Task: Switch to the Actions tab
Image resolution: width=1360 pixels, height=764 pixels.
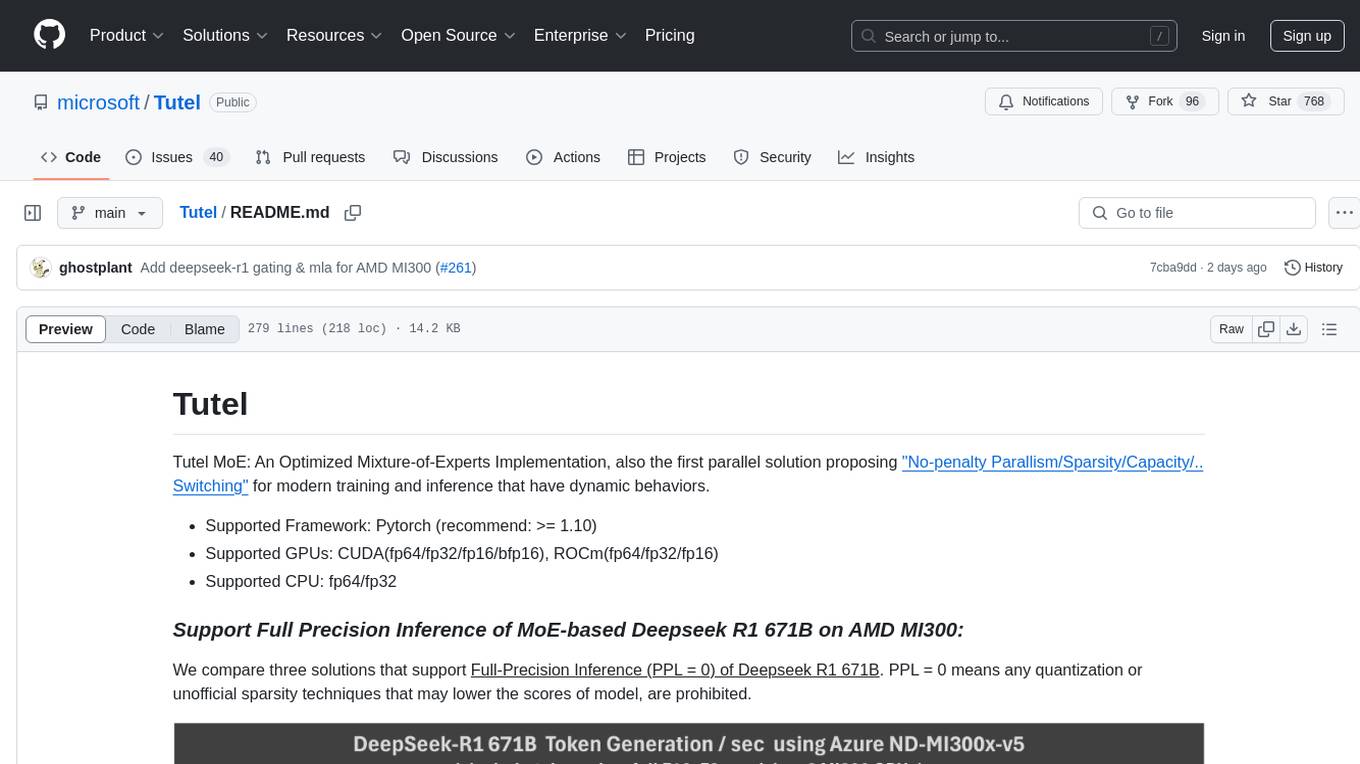Action: 563,157
